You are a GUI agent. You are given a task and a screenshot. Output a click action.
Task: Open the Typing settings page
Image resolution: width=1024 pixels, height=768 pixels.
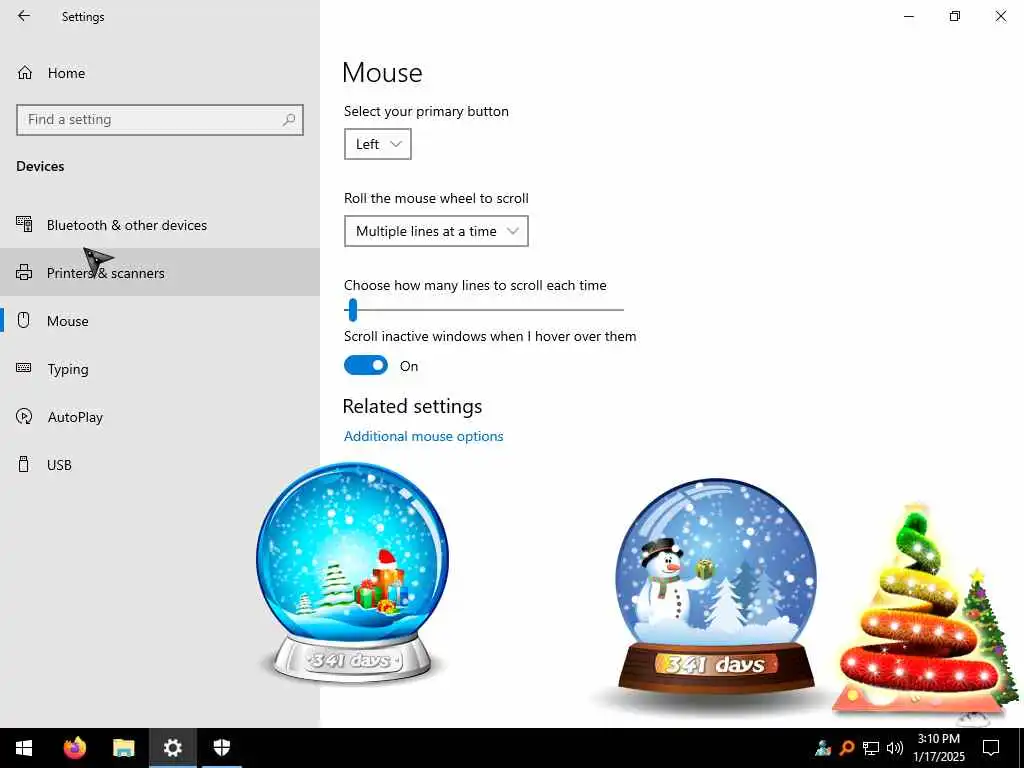(160, 368)
